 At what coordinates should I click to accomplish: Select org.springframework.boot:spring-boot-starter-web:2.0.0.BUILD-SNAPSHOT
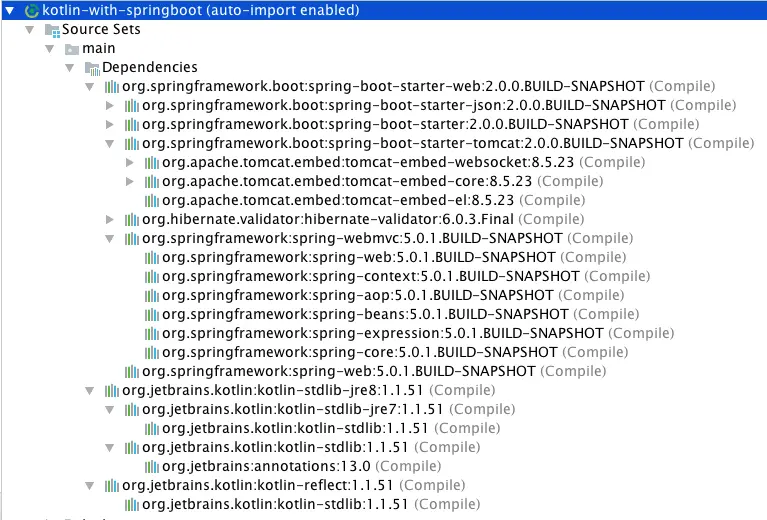(x=384, y=87)
